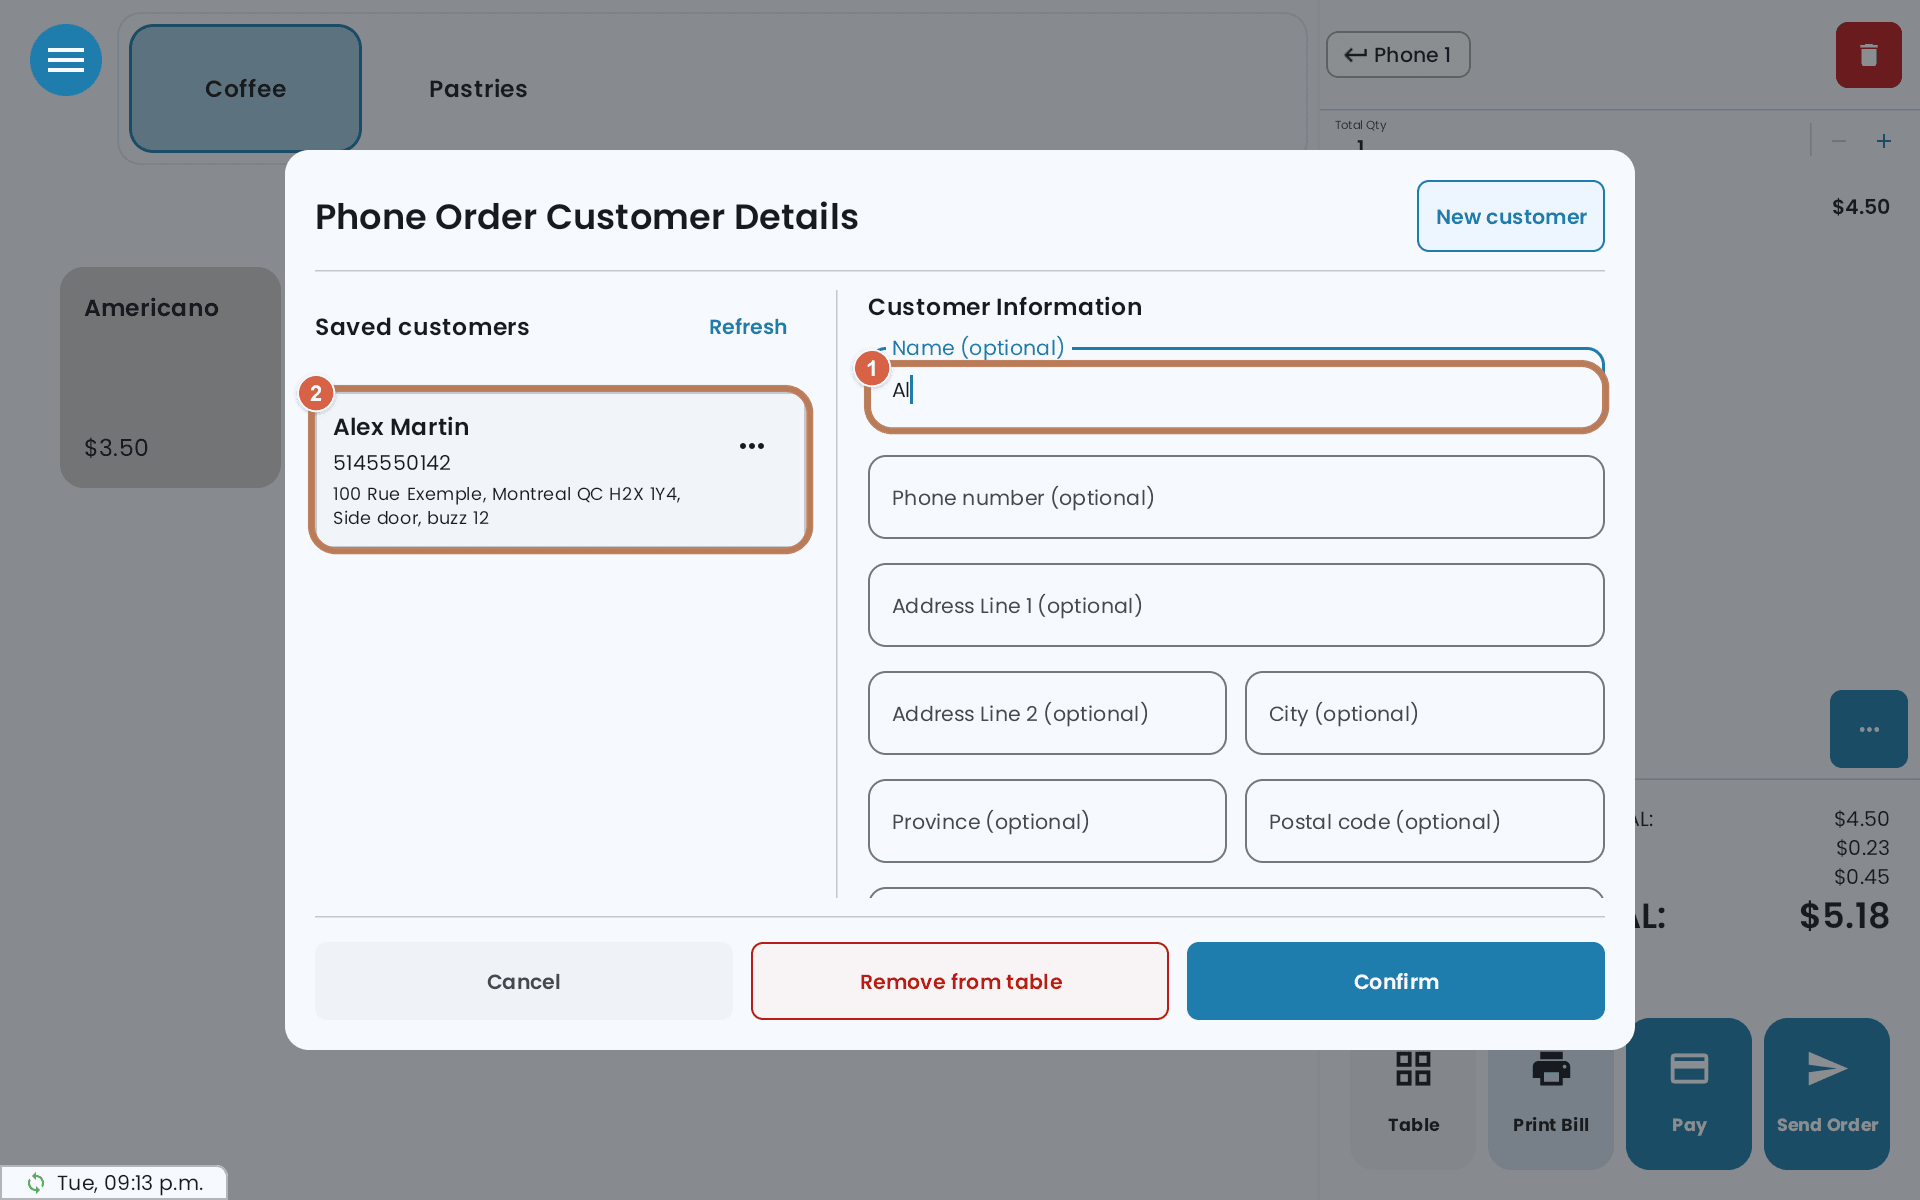Image resolution: width=1920 pixels, height=1200 pixels.
Task: Open Pay with the card icon
Action: click(x=1689, y=1094)
